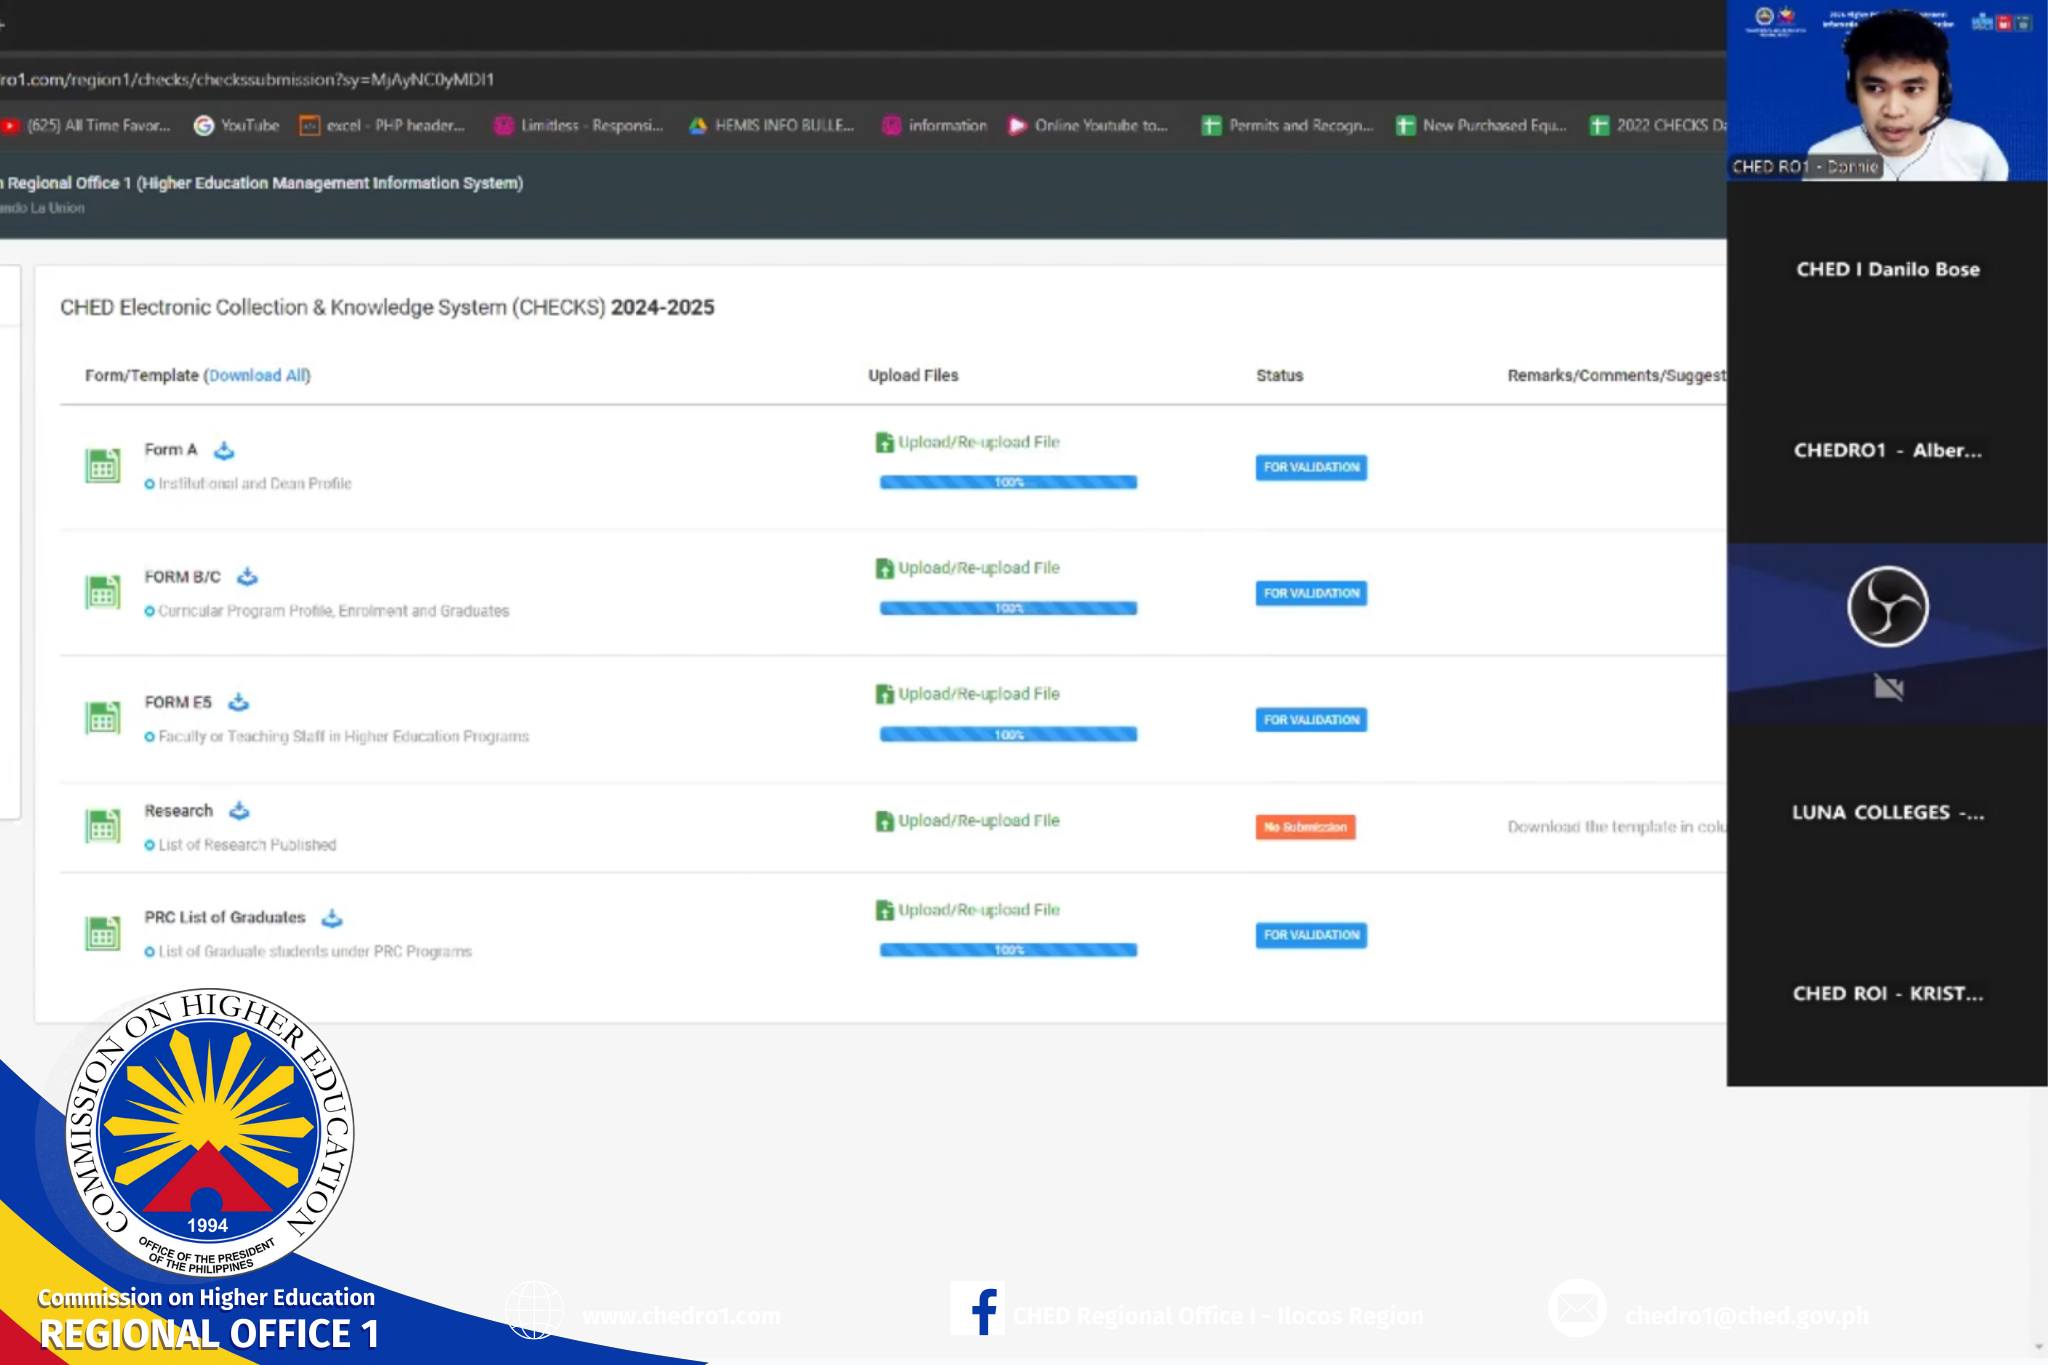Select the CHEDRO1 - Alber... participant tile

tap(1887, 451)
